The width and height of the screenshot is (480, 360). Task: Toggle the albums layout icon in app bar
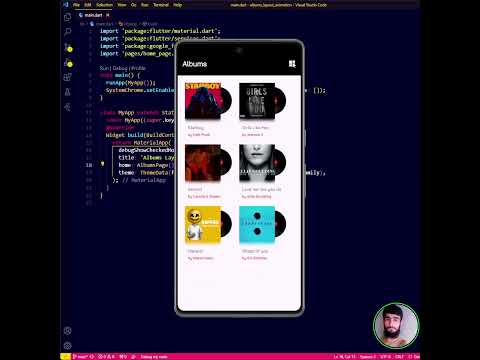pyautogui.click(x=292, y=64)
